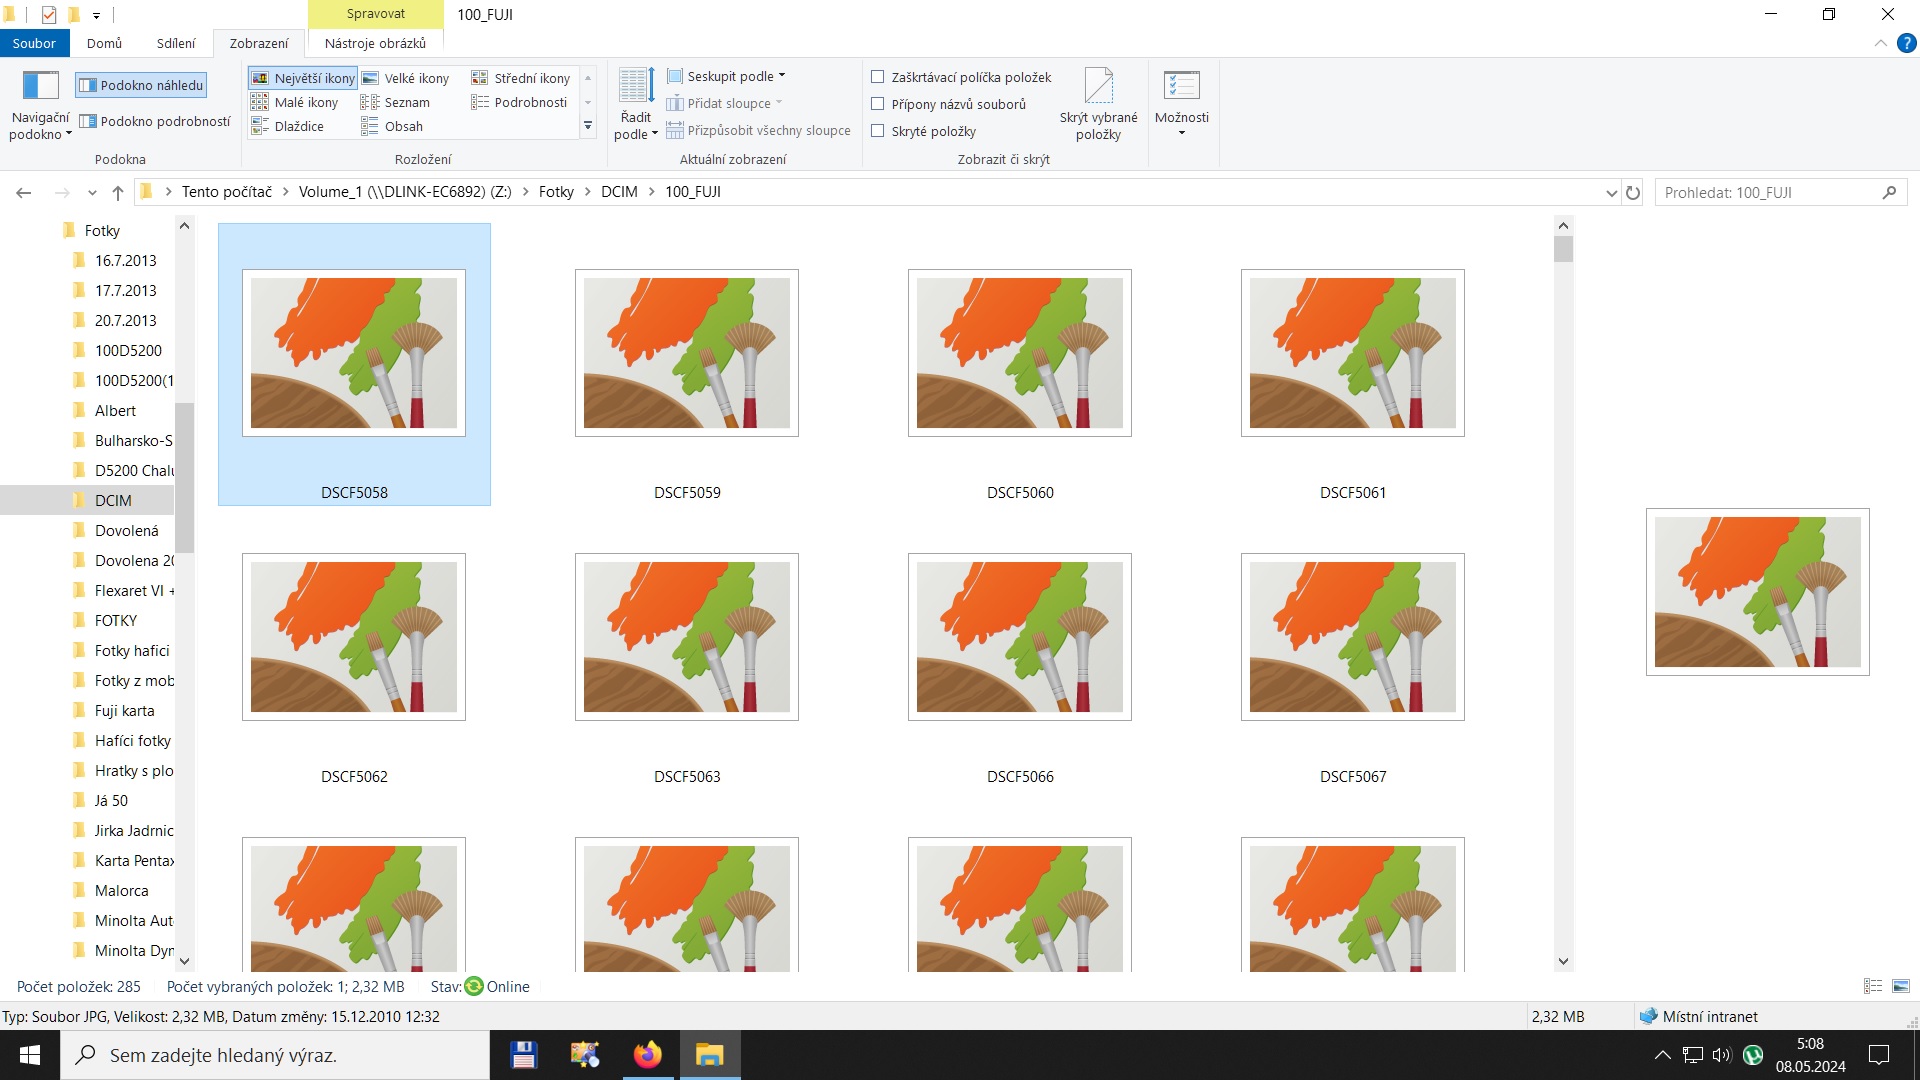Click the Navigační podokno icon
This screenshot has width=1920, height=1080.
(40, 86)
